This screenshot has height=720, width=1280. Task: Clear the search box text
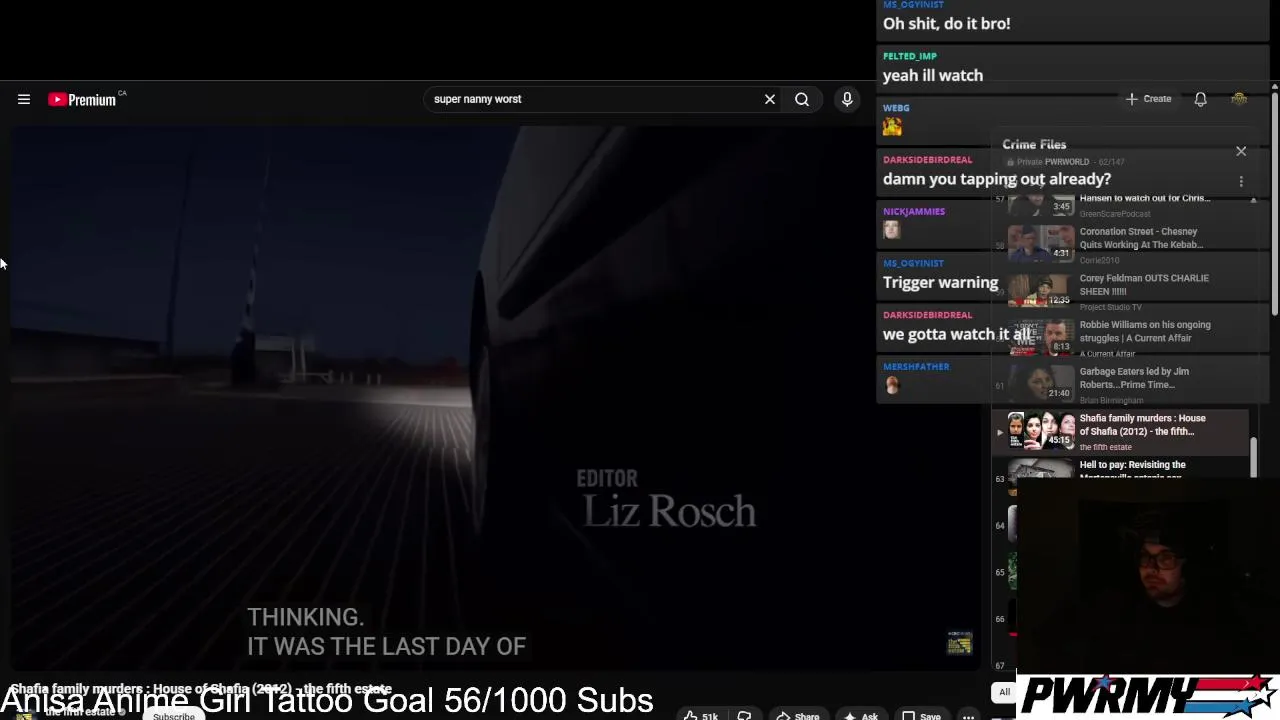pyautogui.click(x=770, y=99)
